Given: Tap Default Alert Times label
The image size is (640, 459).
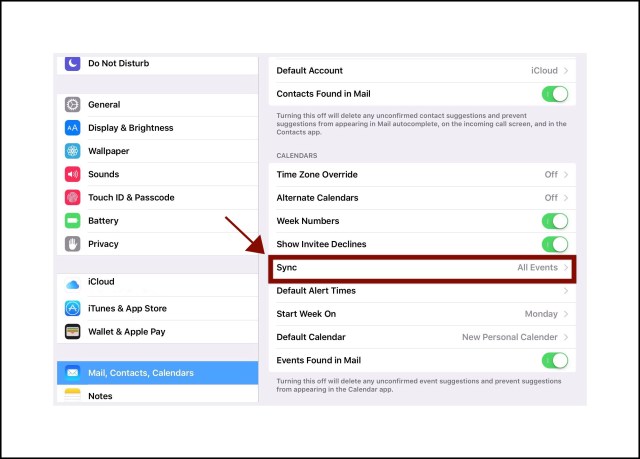Looking at the screenshot, I should click(316, 291).
